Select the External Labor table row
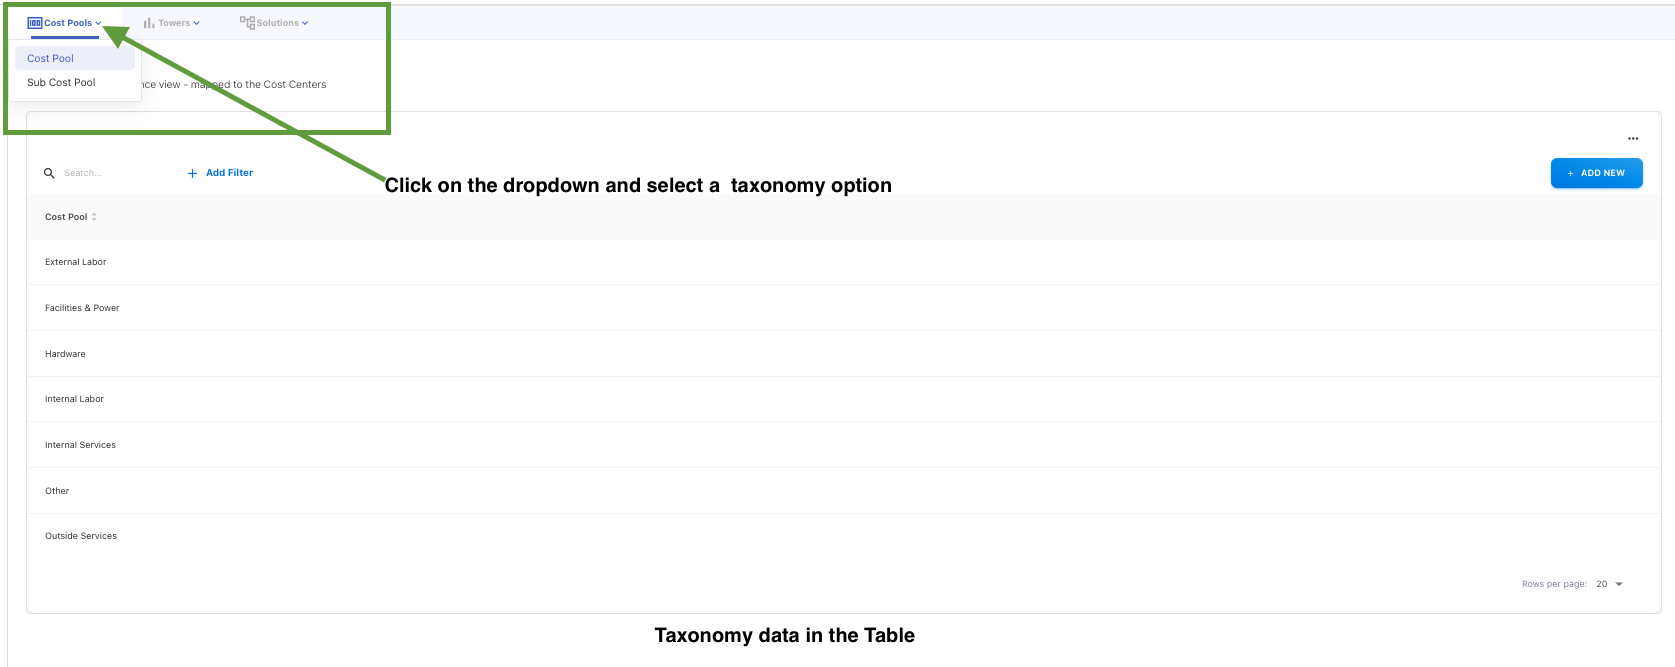Screen dimensions: 1675x667 click(76, 262)
